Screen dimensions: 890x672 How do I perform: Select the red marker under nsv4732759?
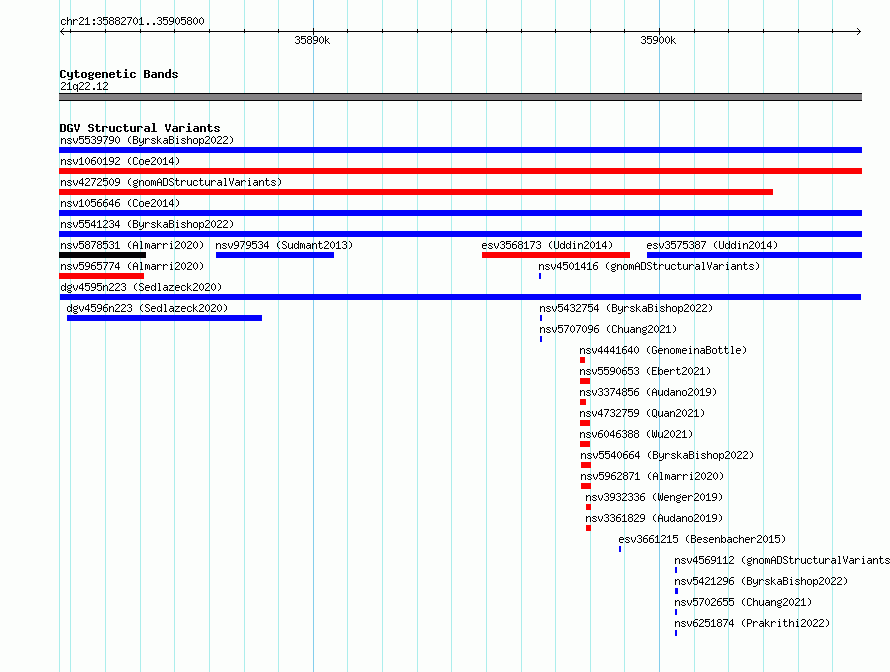pyautogui.click(x=585, y=423)
